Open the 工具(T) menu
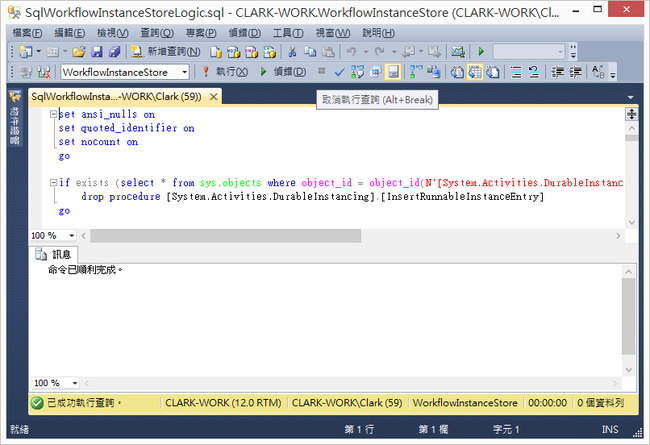The image size is (650, 445). pyautogui.click(x=288, y=33)
